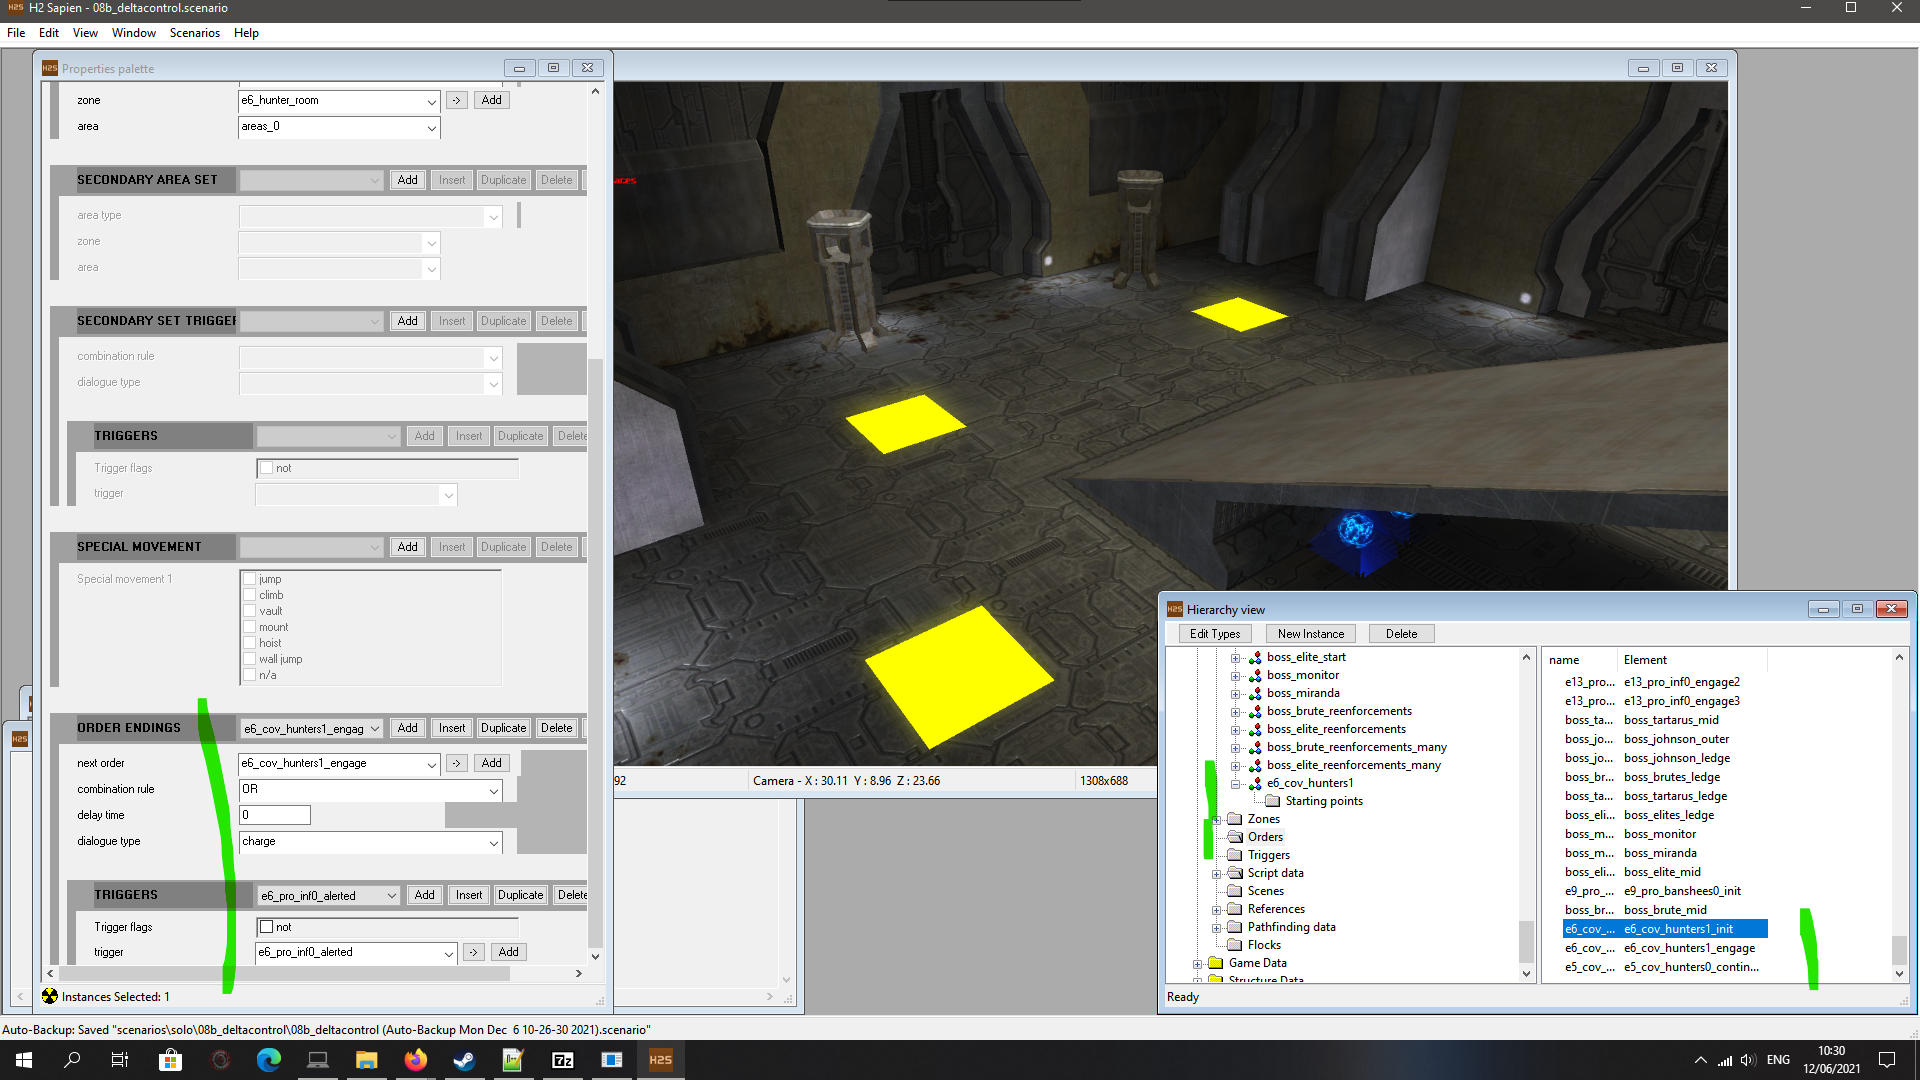This screenshot has height=1080, width=1920.
Task: Open the Window menu
Action: pos(133,33)
